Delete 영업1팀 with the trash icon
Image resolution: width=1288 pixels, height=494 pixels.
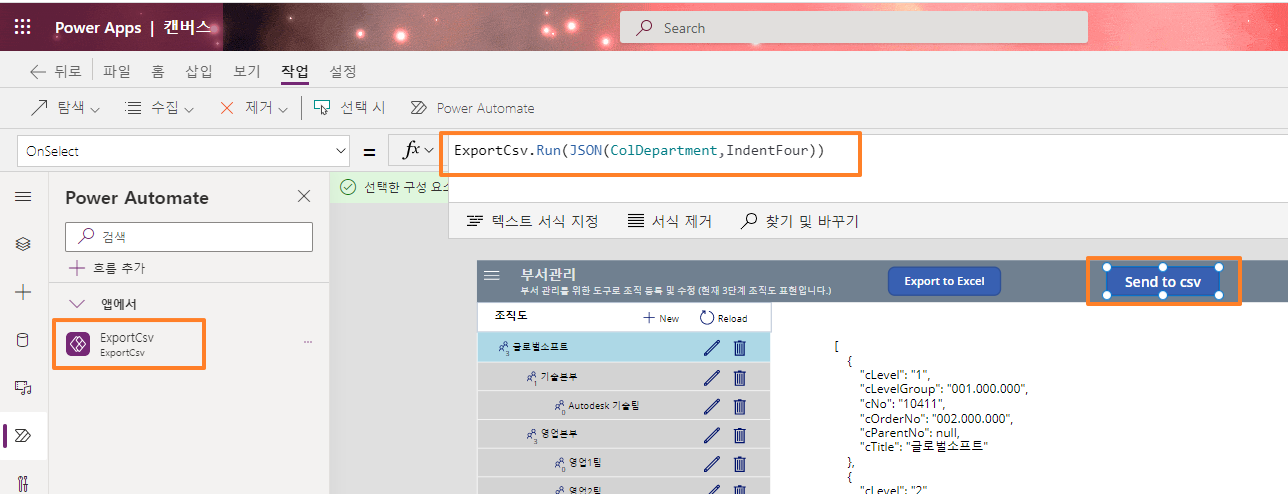pyautogui.click(x=740, y=464)
